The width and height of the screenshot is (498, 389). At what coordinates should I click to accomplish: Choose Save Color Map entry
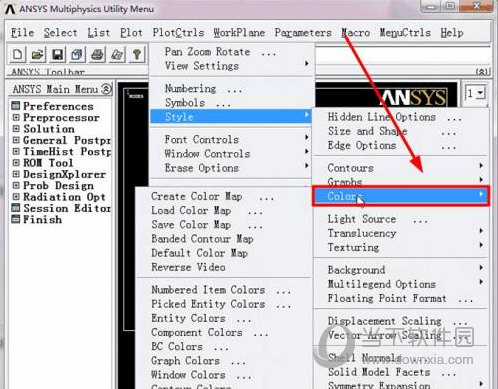pos(223,225)
